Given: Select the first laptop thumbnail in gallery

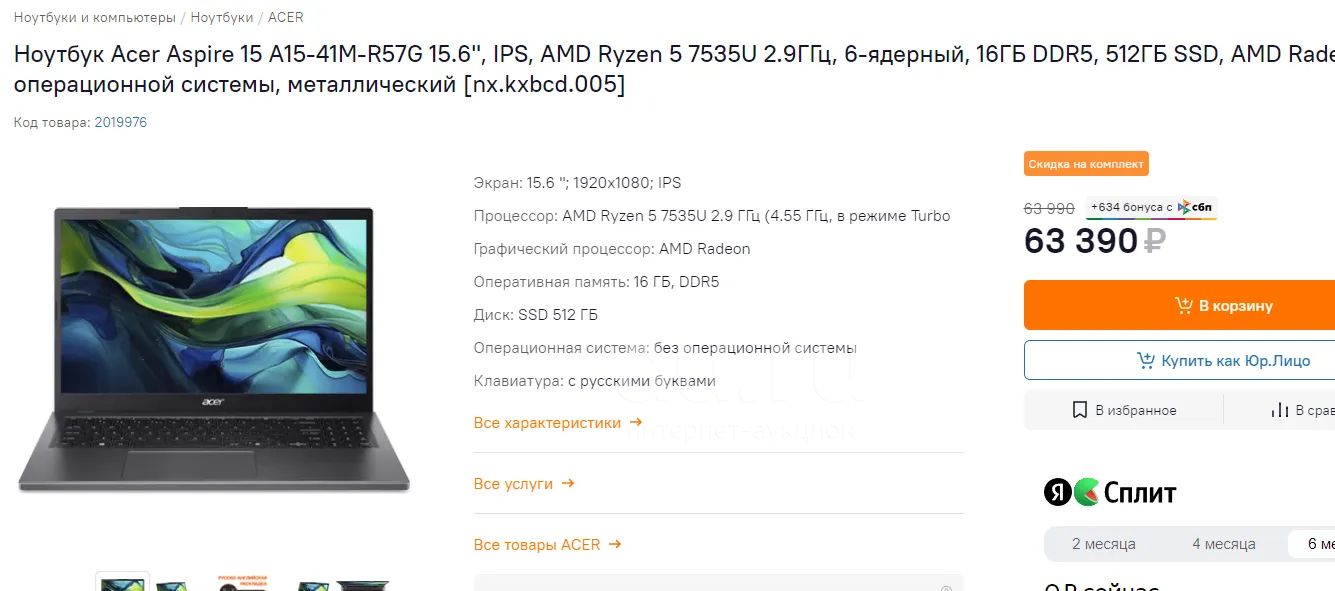Looking at the screenshot, I should tap(122, 582).
